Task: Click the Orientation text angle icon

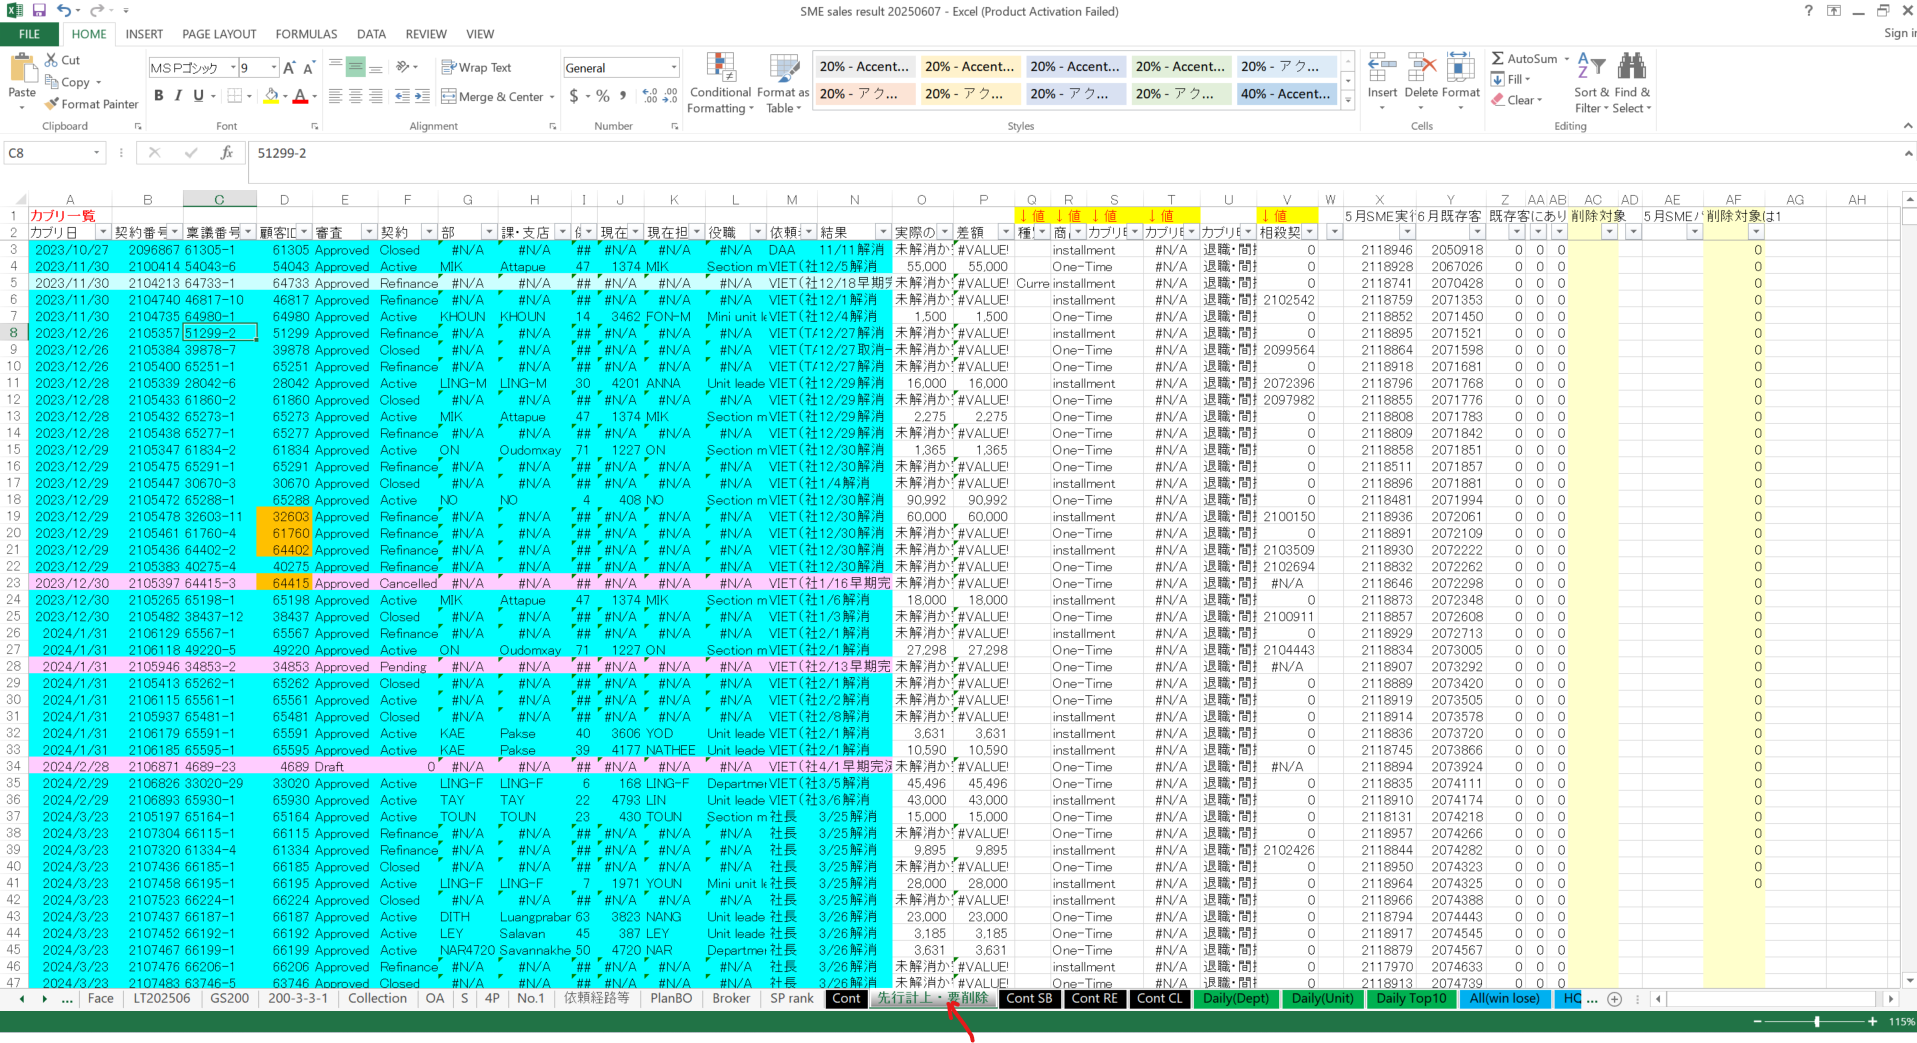Action: pyautogui.click(x=403, y=67)
